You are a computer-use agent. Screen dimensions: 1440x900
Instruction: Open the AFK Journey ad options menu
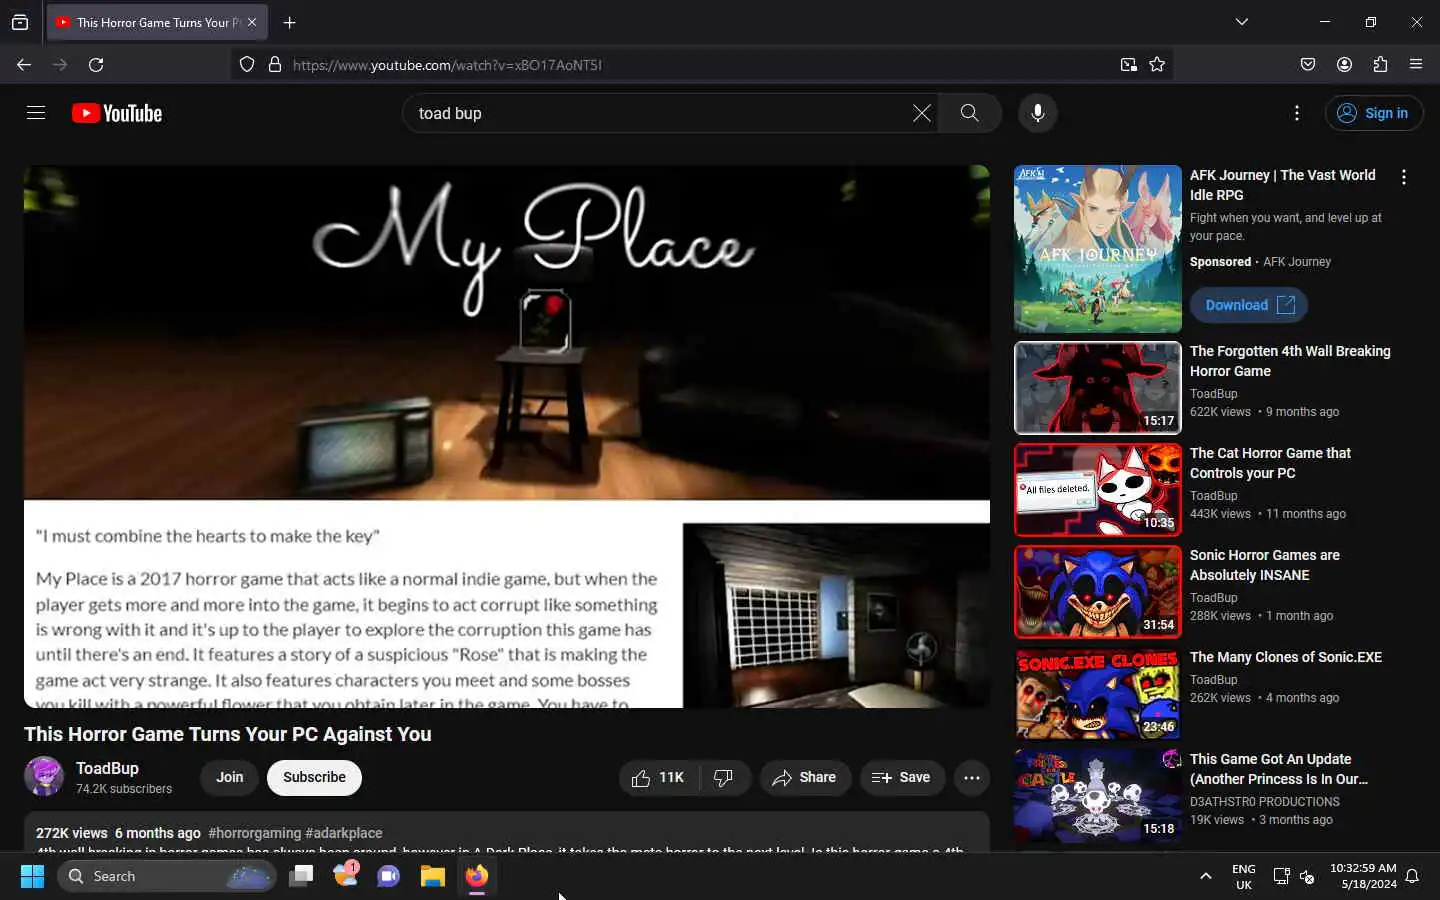click(1404, 177)
